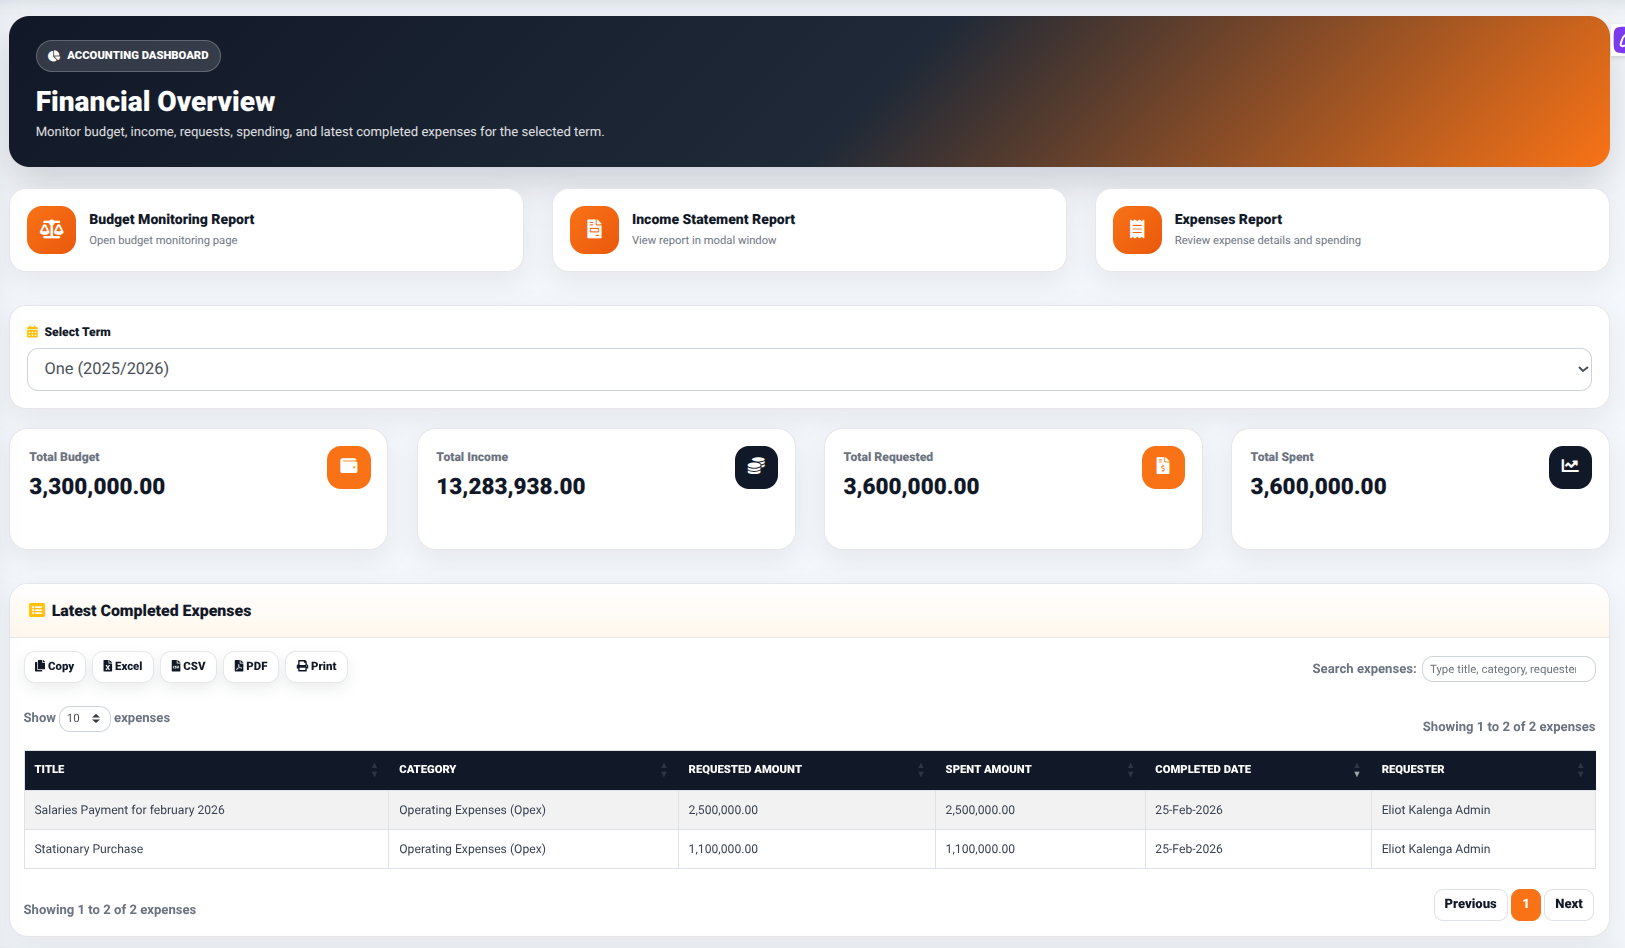Click the calendar icon beside Select Term
Screen dimensions: 1625x948
32,332
